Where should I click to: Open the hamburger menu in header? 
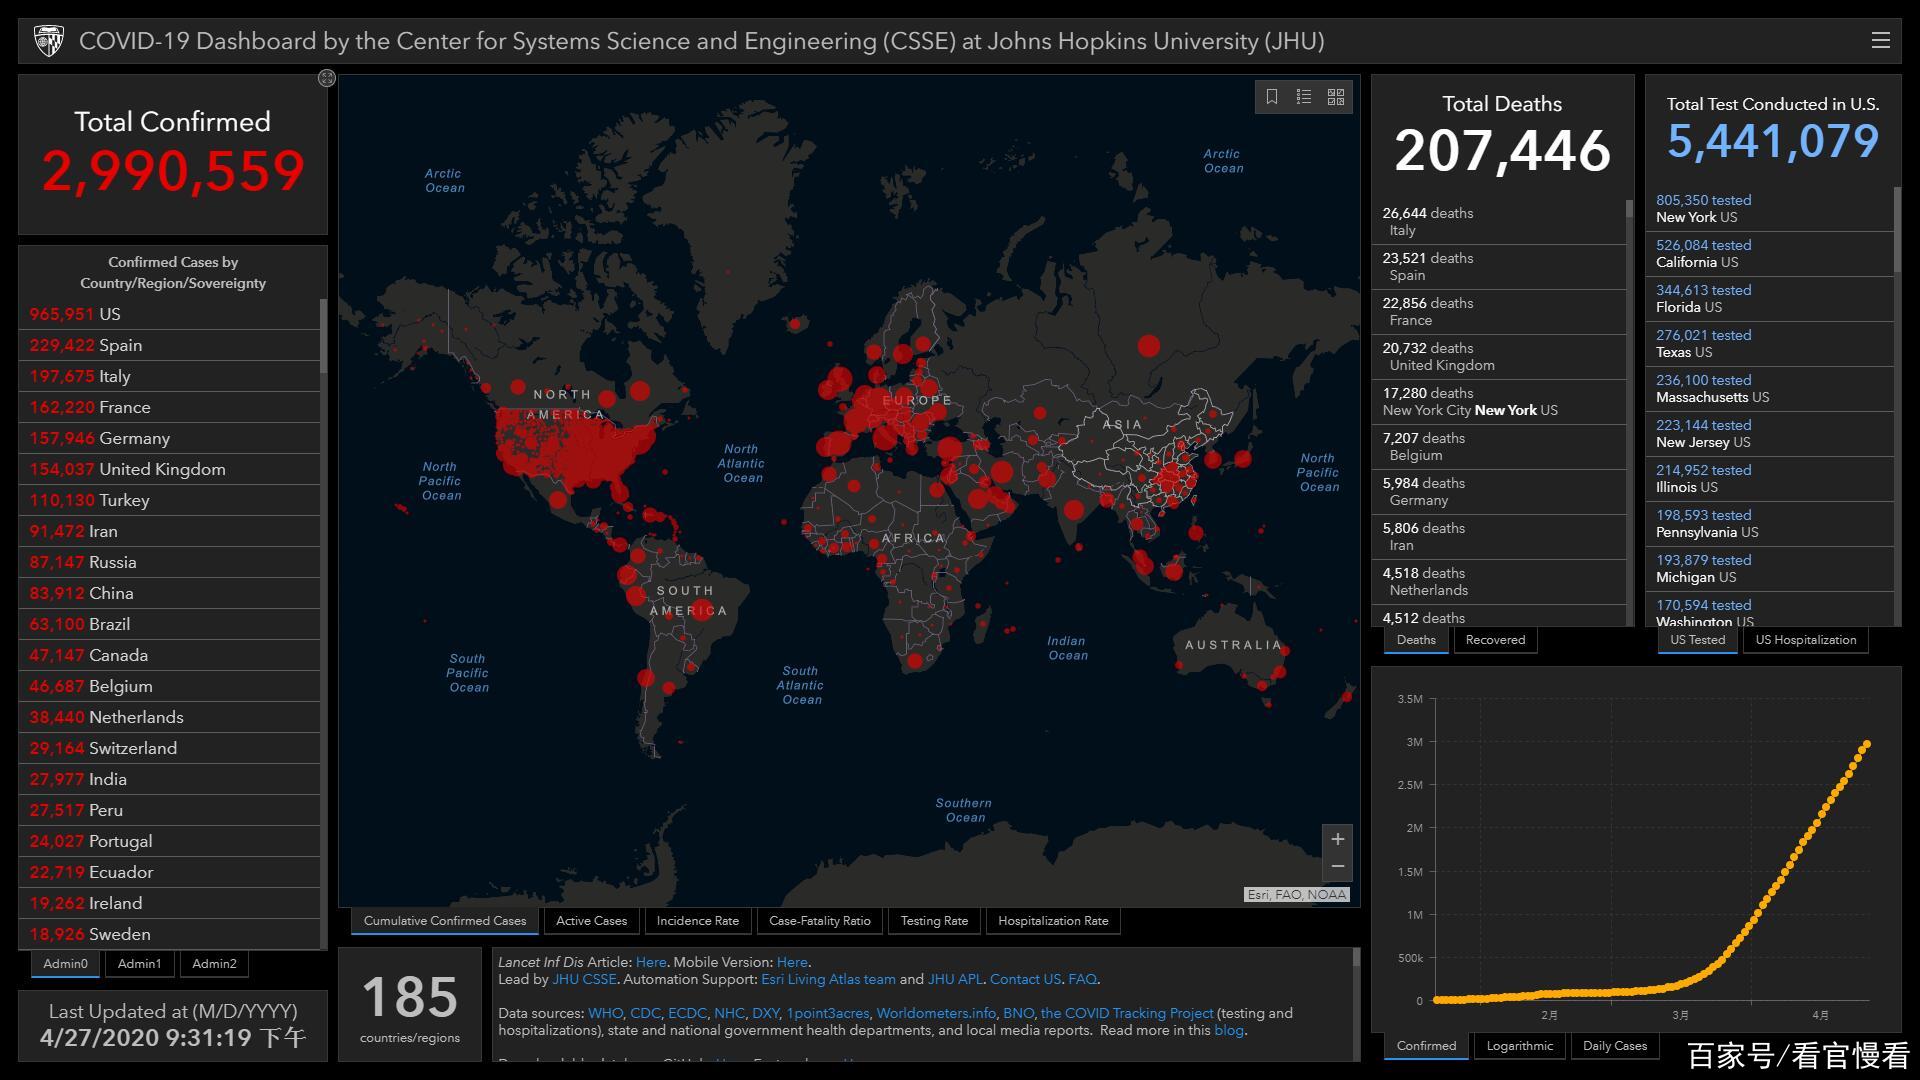click(1880, 41)
